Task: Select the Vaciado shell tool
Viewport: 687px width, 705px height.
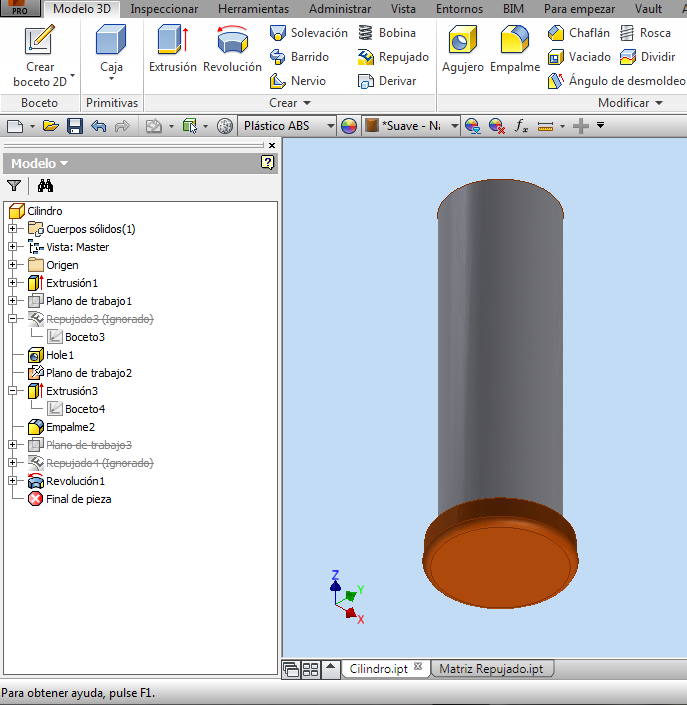Action: tap(579, 57)
